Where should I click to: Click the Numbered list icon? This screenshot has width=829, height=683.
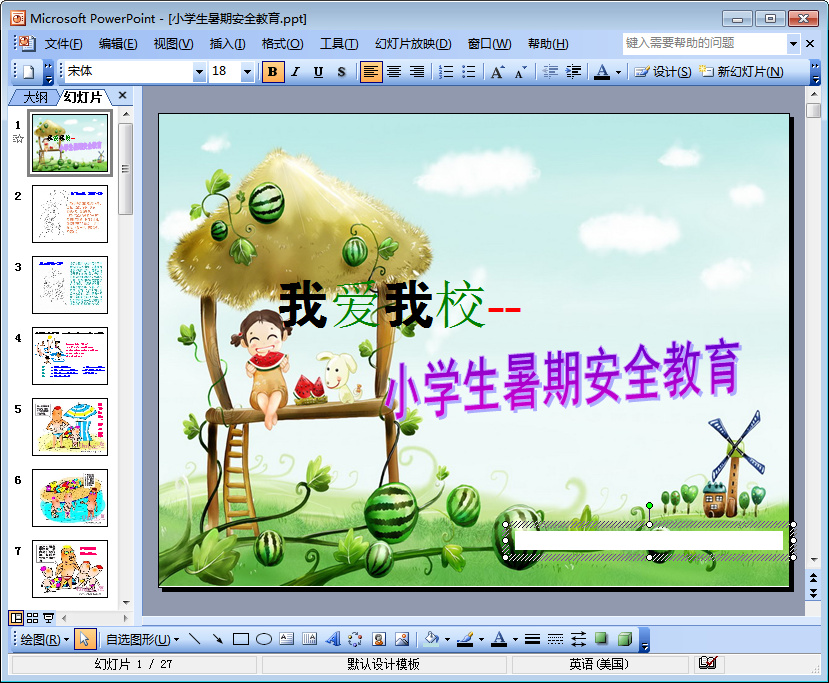tap(446, 72)
